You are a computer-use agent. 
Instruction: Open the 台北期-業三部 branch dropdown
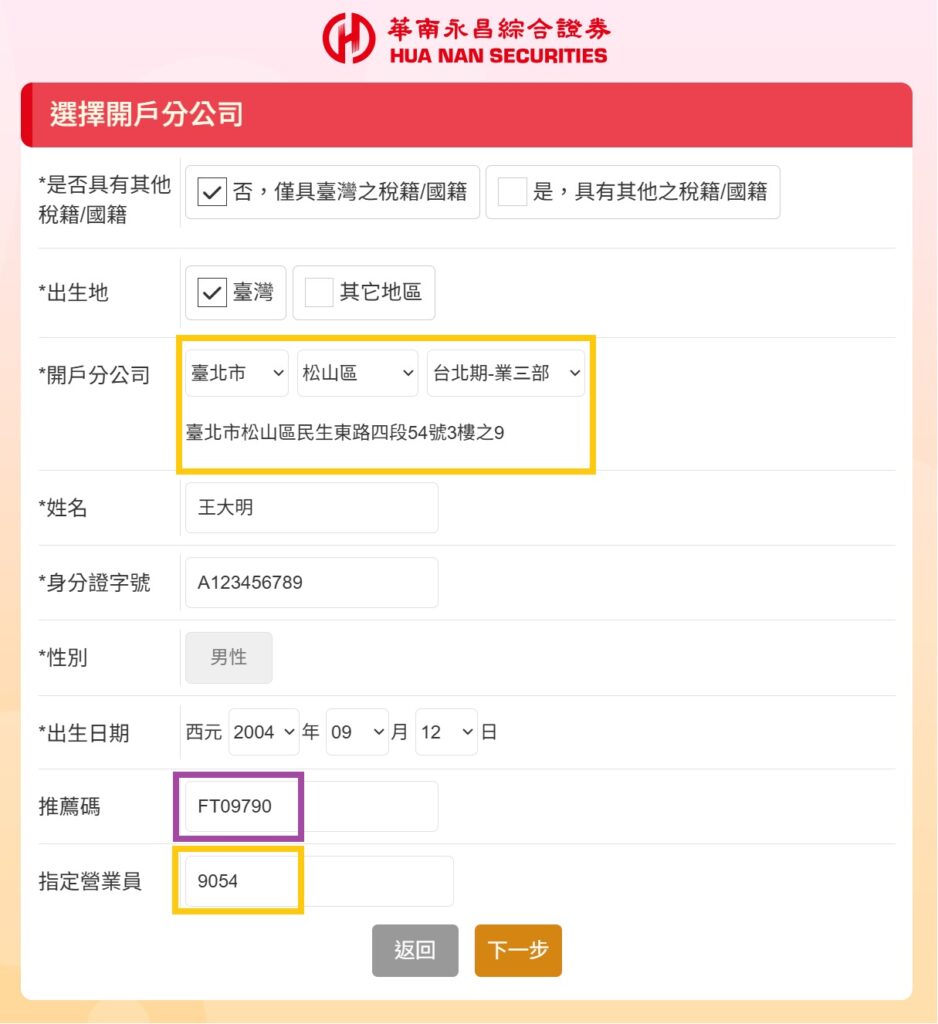click(505, 373)
